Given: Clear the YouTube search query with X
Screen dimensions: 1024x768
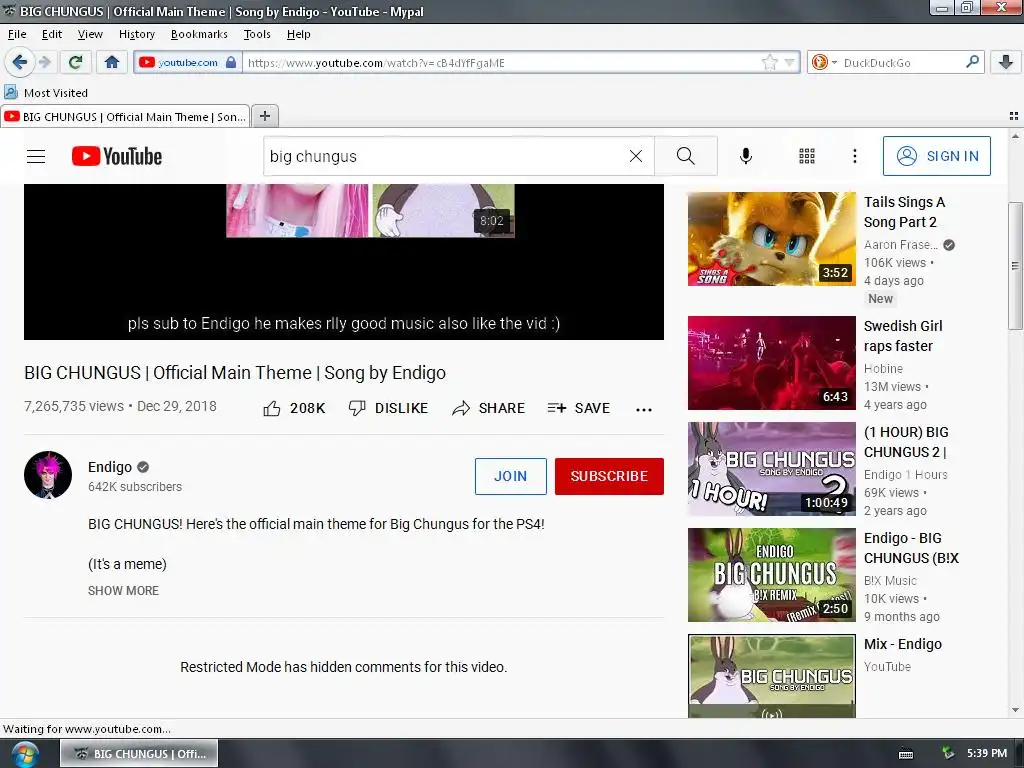Looking at the screenshot, I should pos(635,156).
